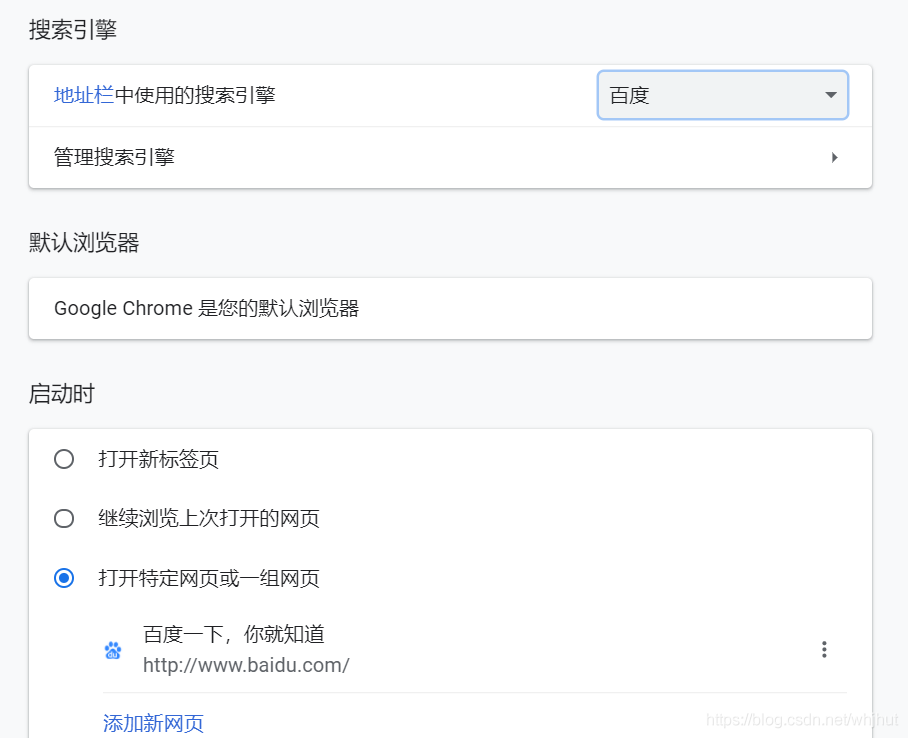
Task: Click 百度一下，你就知道 page title
Action: [x=234, y=634]
